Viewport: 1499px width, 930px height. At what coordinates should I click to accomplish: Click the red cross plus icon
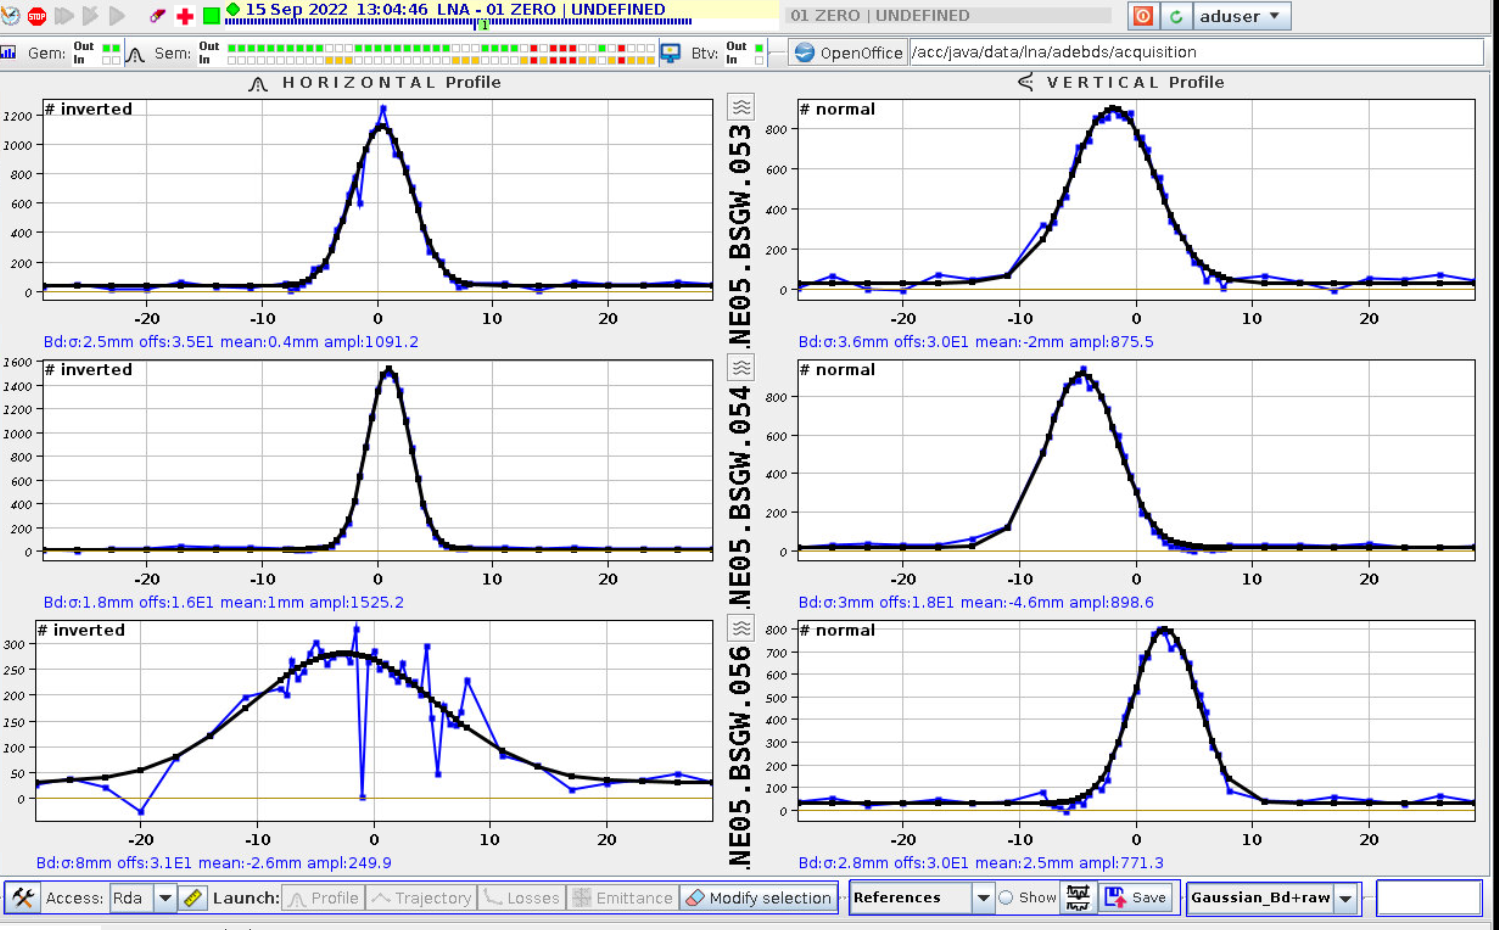184,16
